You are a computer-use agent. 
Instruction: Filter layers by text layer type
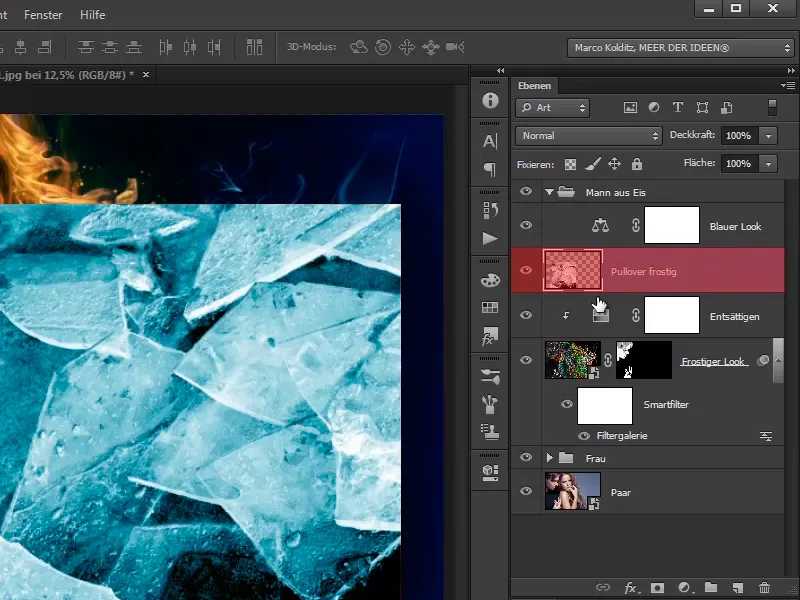(x=678, y=108)
